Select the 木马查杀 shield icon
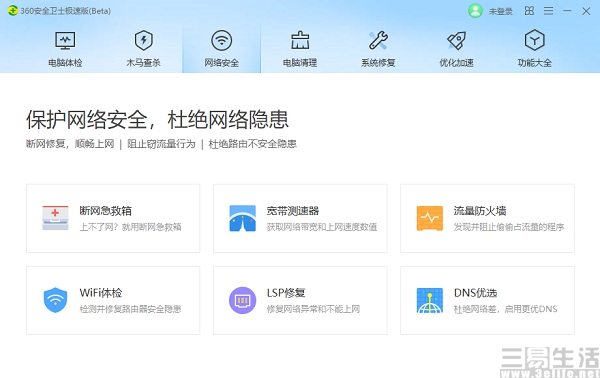This screenshot has width=600, height=378. pyautogui.click(x=143, y=41)
